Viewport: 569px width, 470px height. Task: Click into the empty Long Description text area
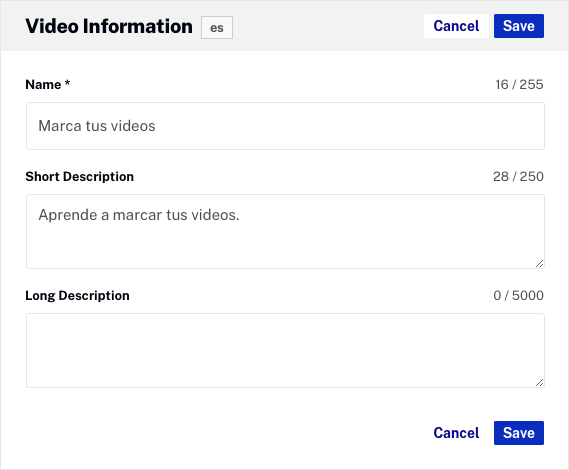pyautogui.click(x=285, y=351)
